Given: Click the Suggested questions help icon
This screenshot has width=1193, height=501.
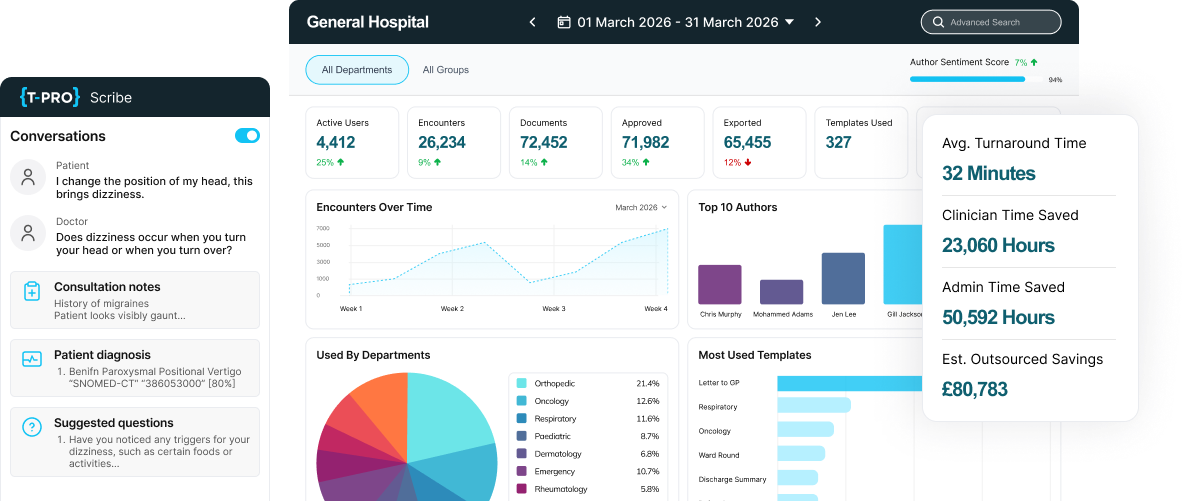Looking at the screenshot, I should [32, 427].
